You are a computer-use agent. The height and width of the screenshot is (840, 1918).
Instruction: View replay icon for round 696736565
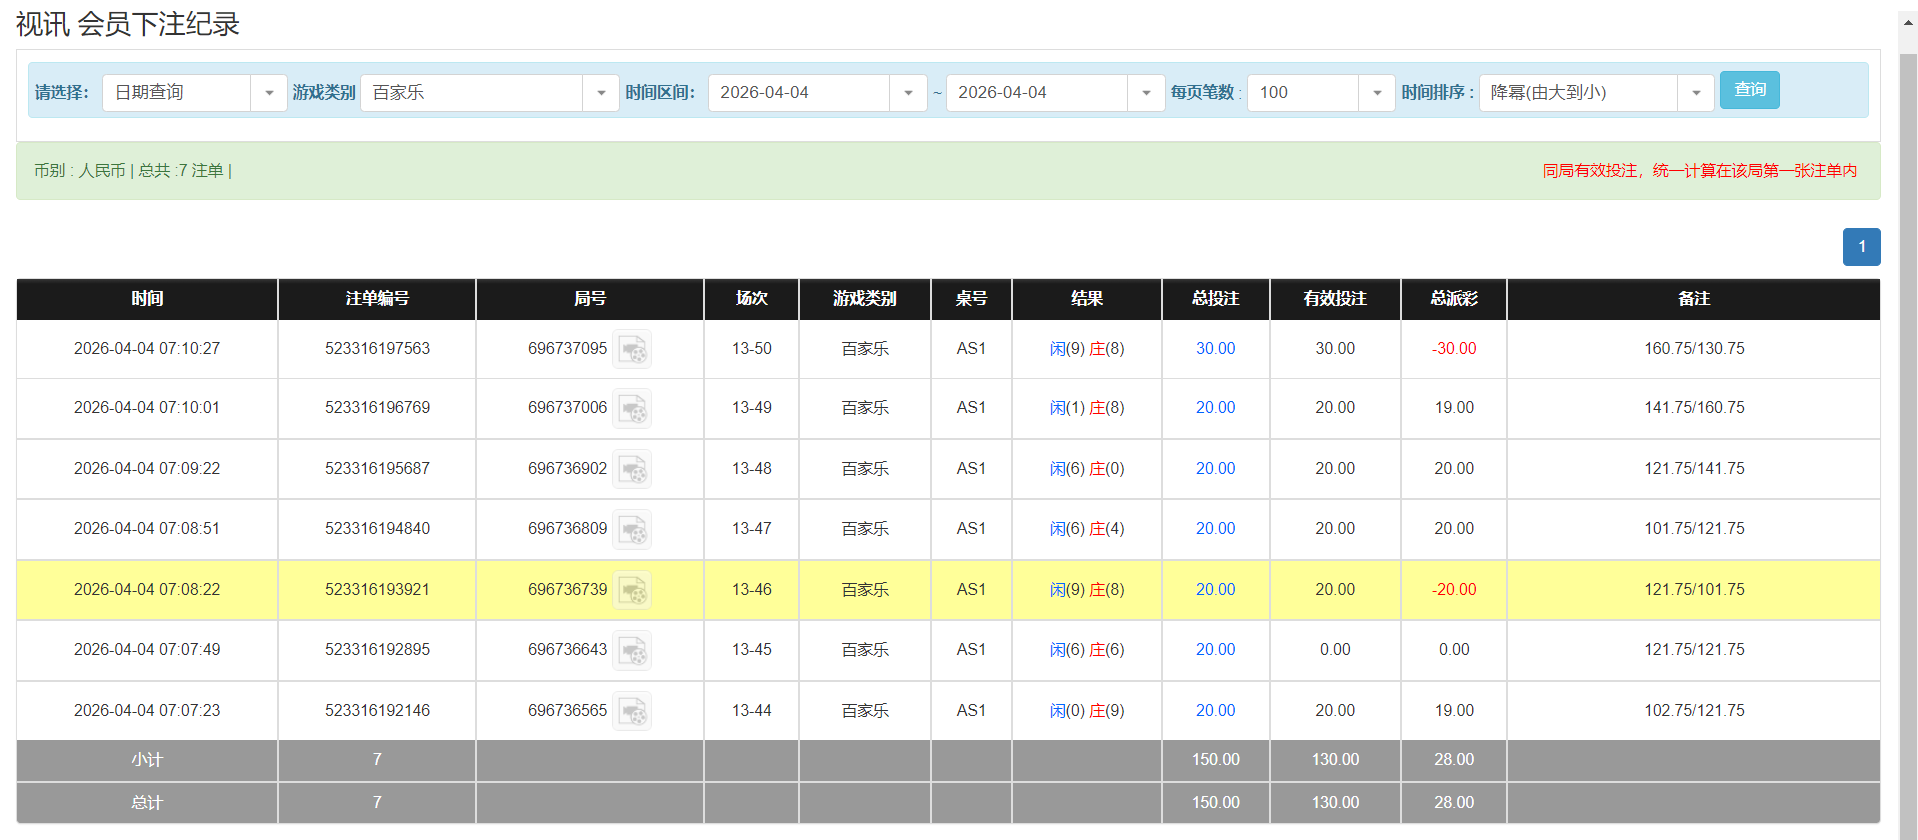632,712
